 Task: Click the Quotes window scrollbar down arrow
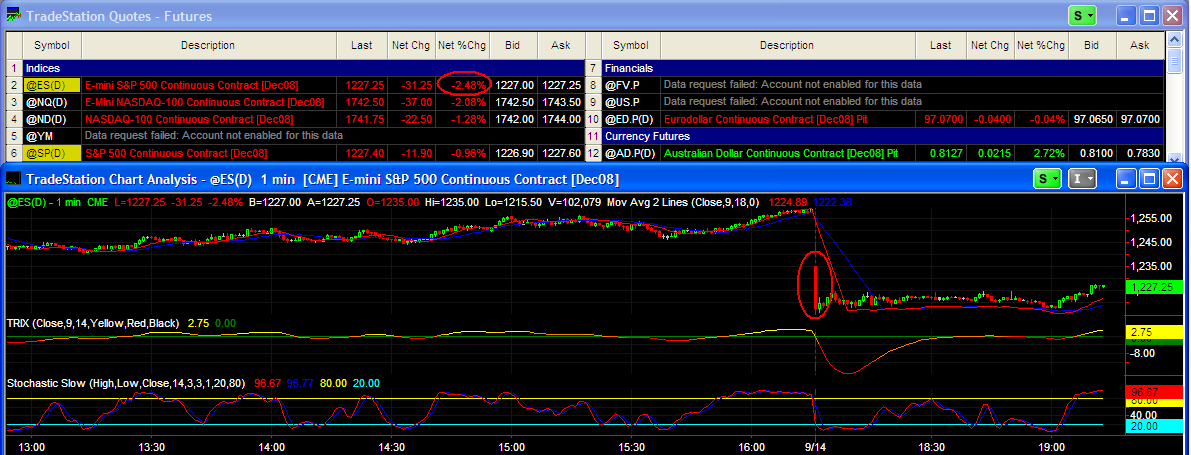[x=1173, y=158]
